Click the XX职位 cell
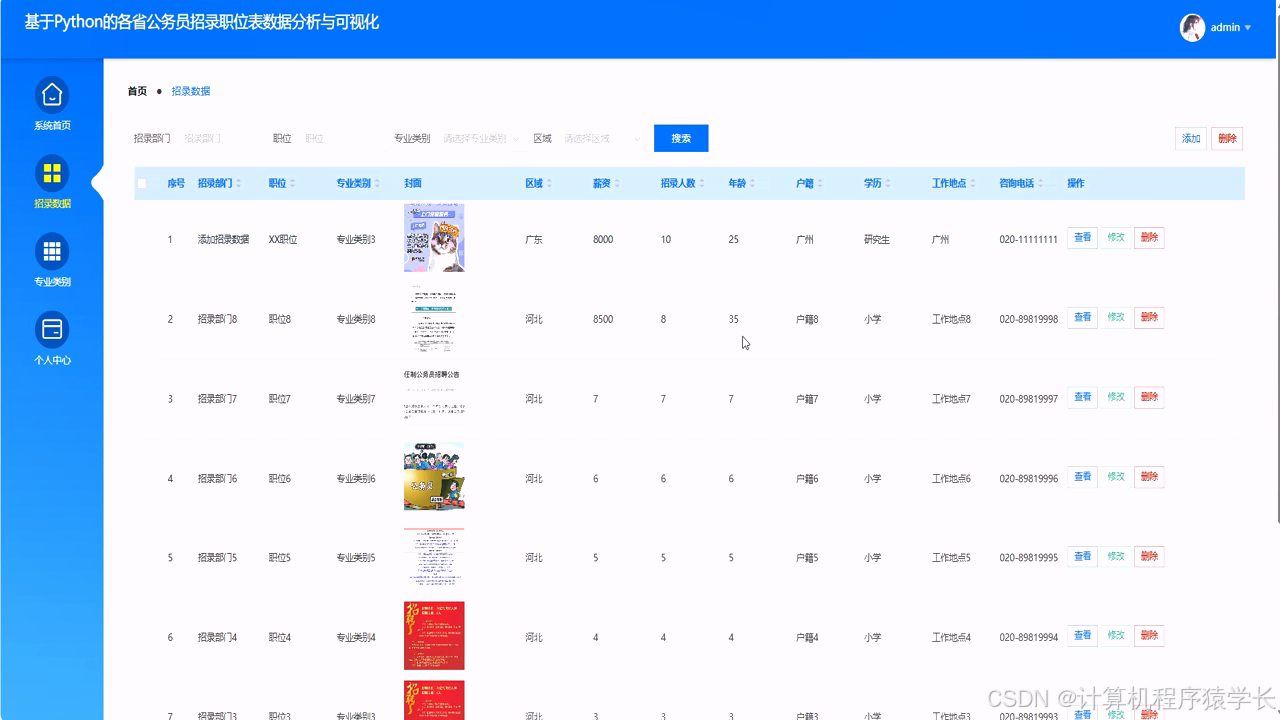The width and height of the screenshot is (1280, 720). 283,240
